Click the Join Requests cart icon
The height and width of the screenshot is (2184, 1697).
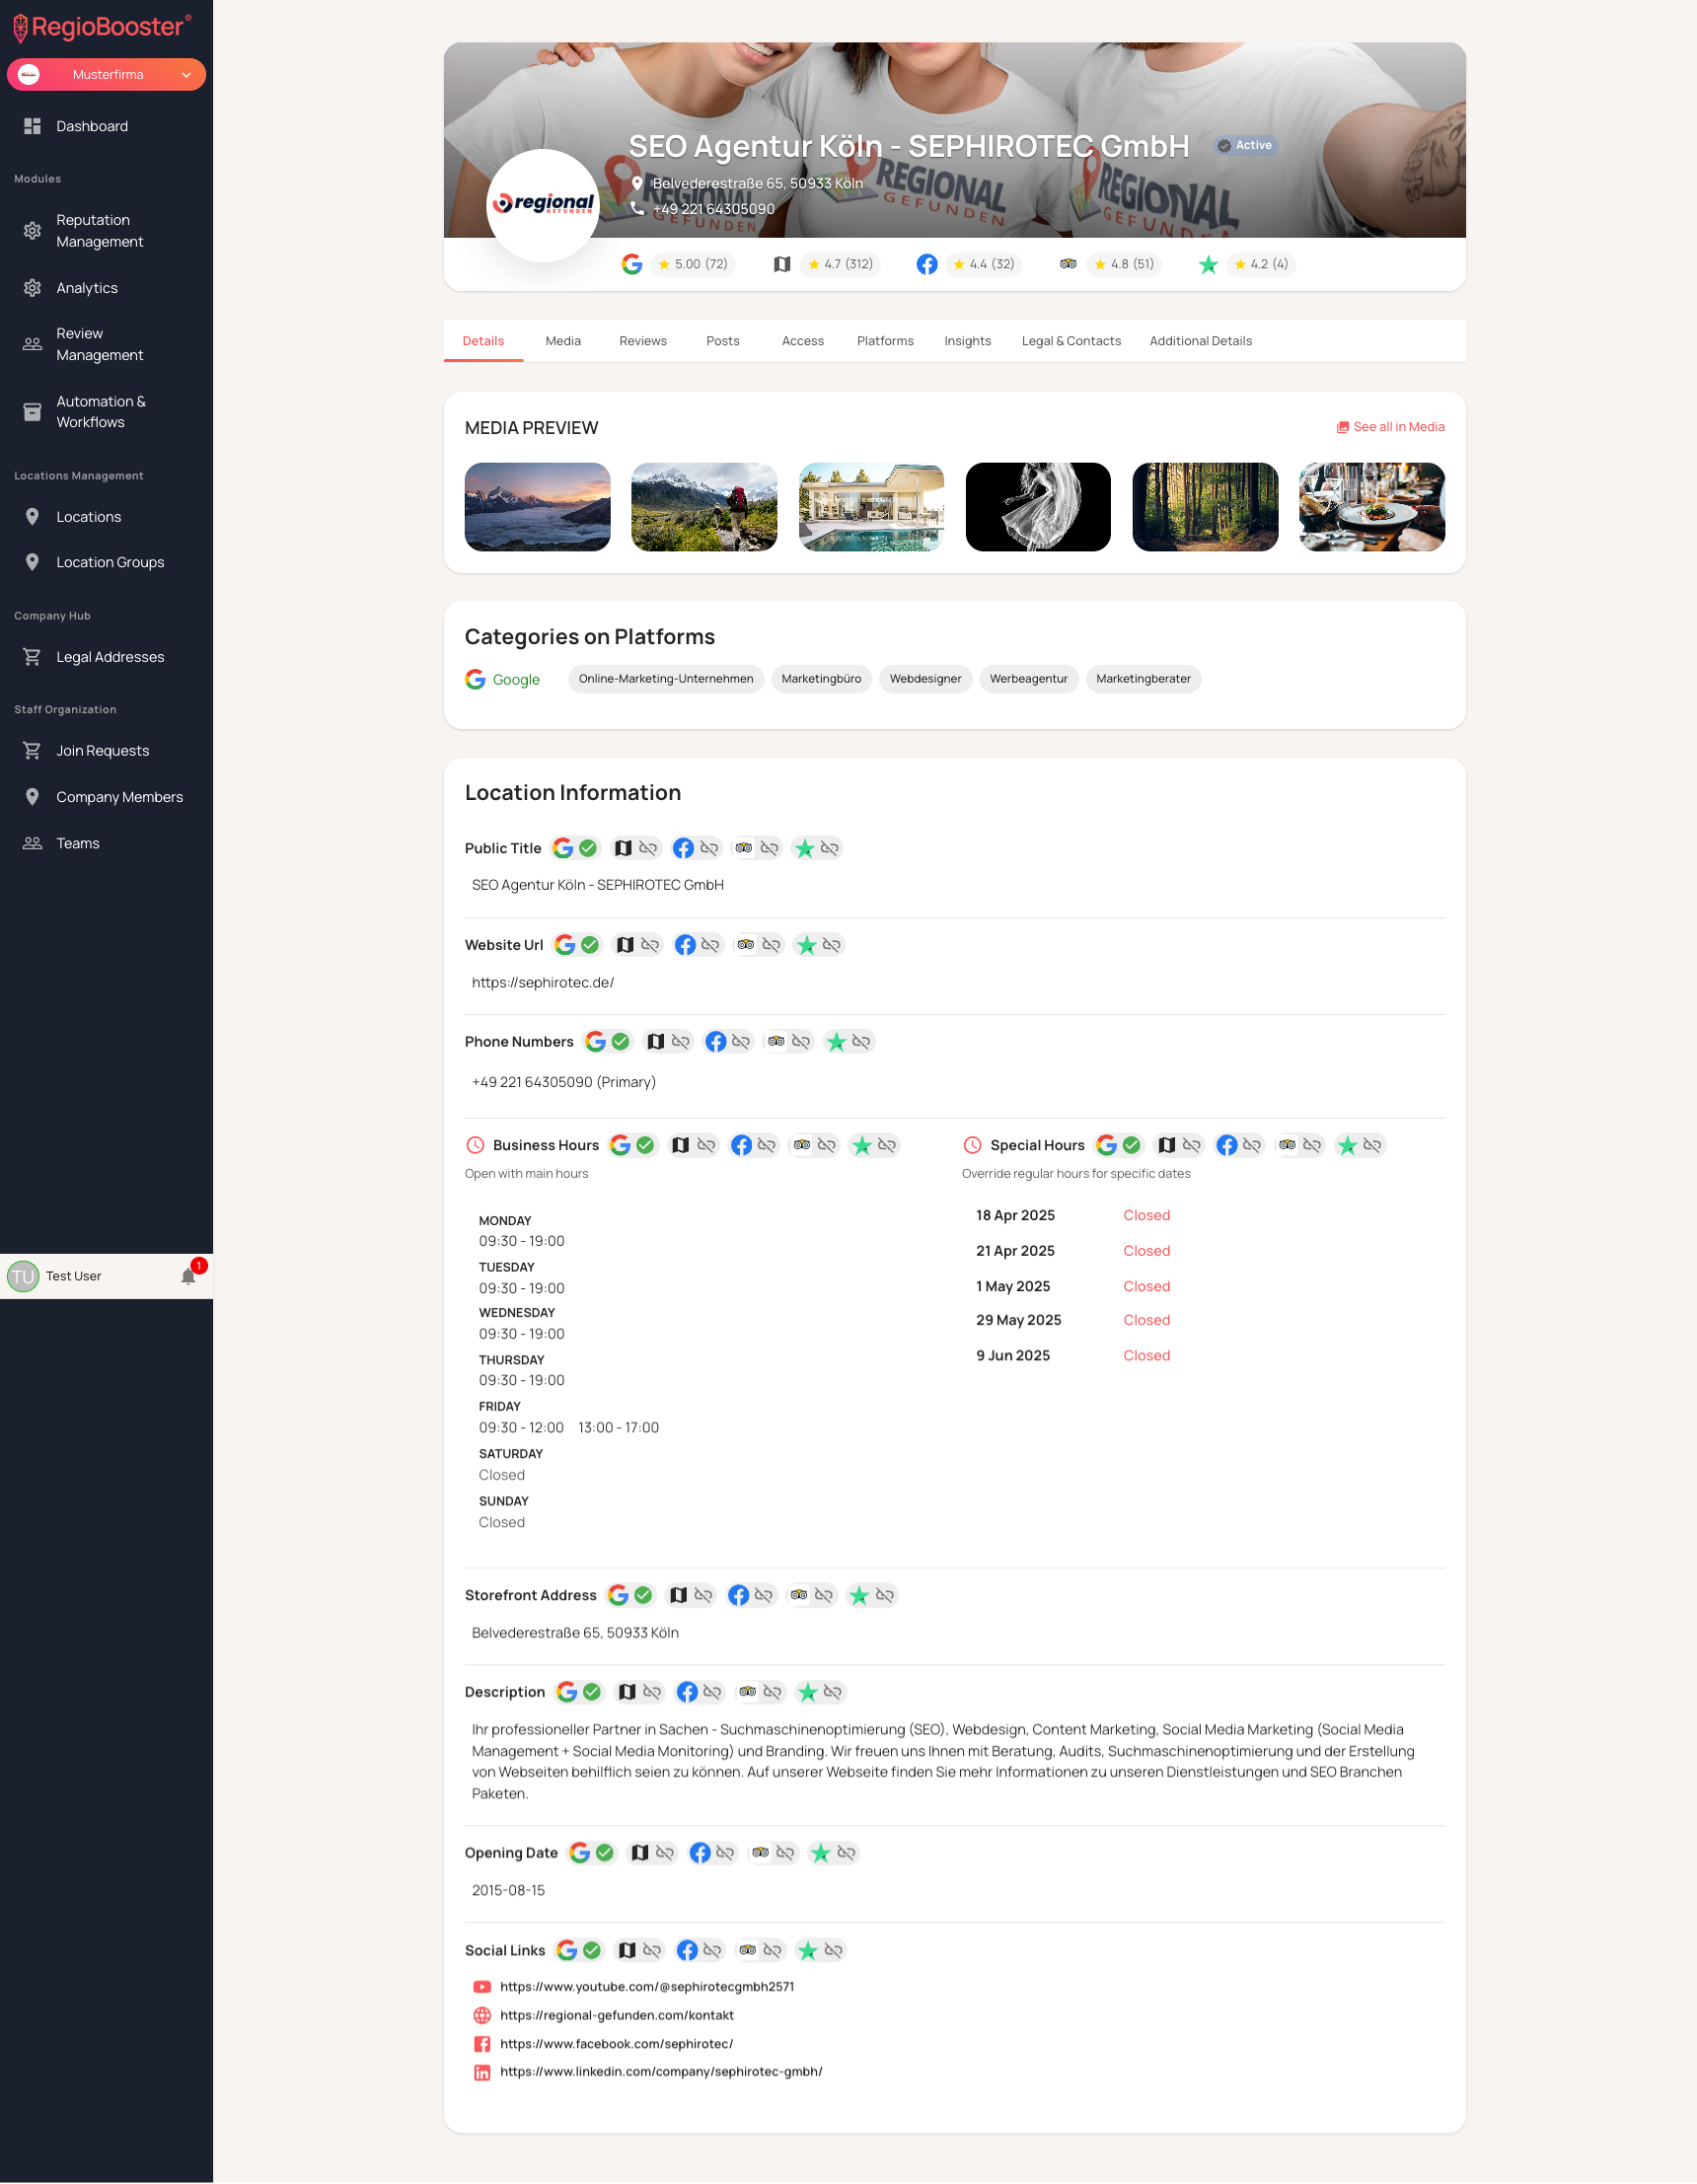tap(32, 751)
